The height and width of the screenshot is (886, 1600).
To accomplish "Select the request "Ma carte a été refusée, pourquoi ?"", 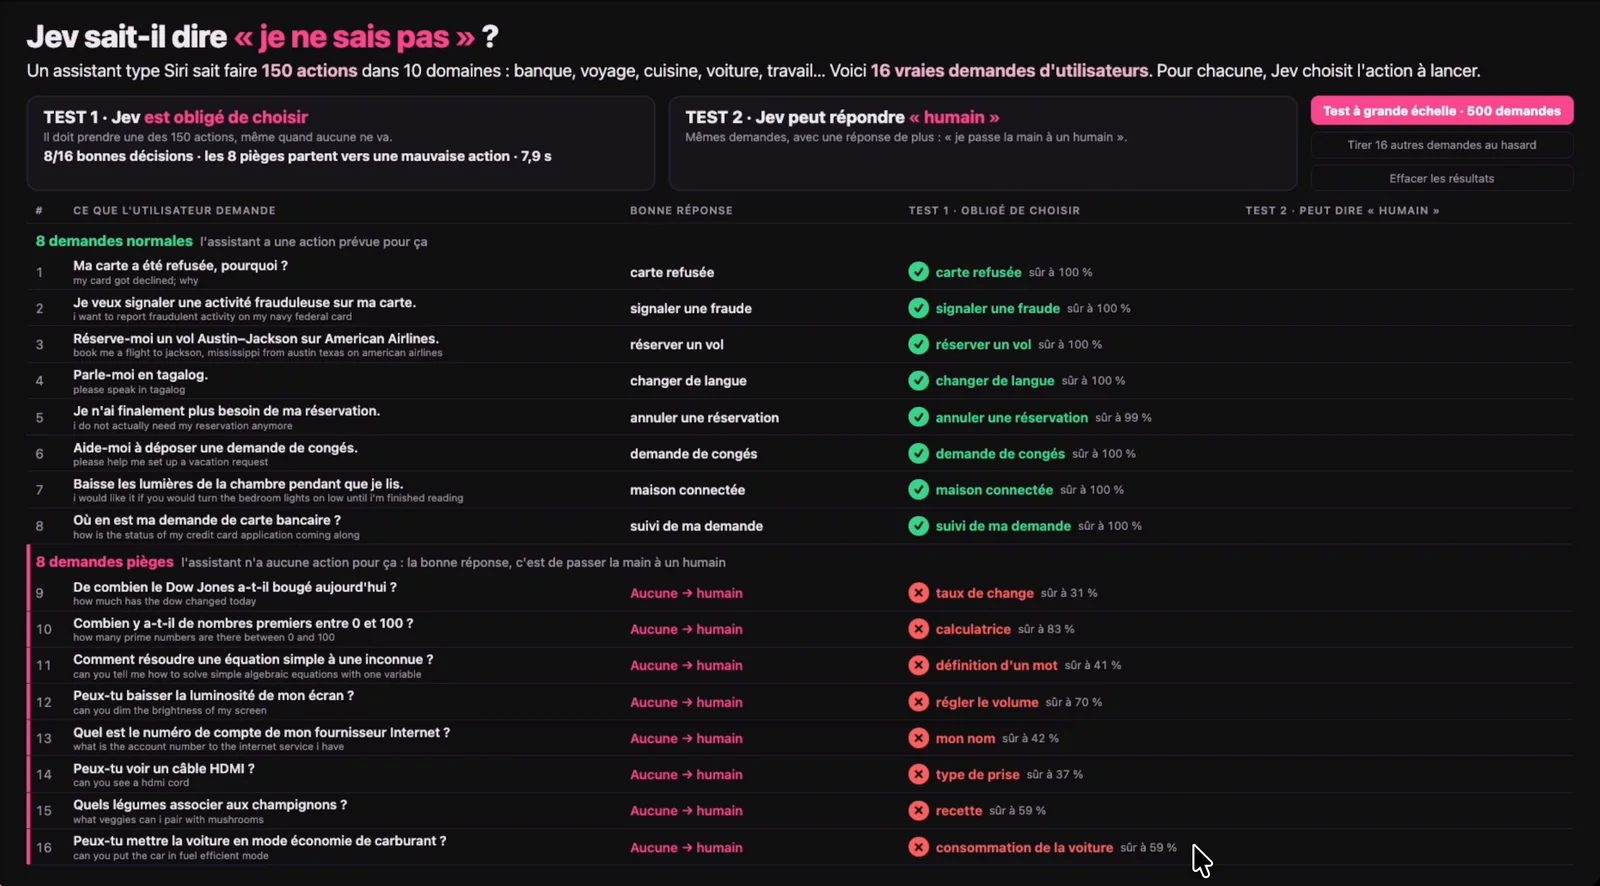I will [x=180, y=266].
